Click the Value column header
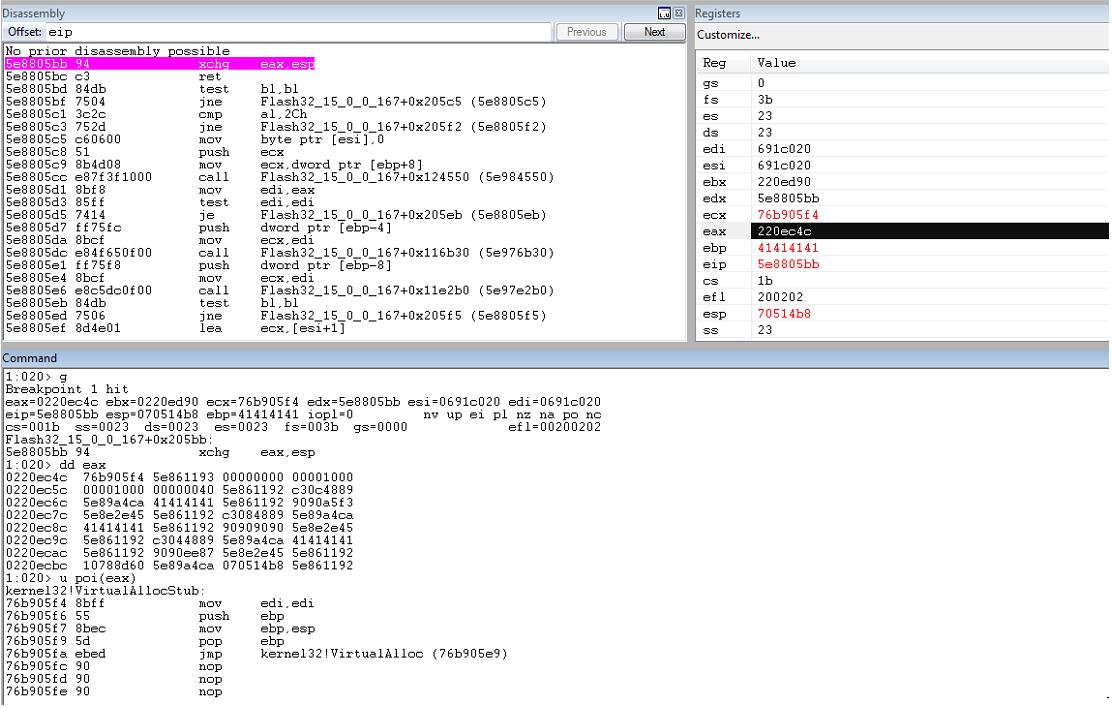 (776, 62)
